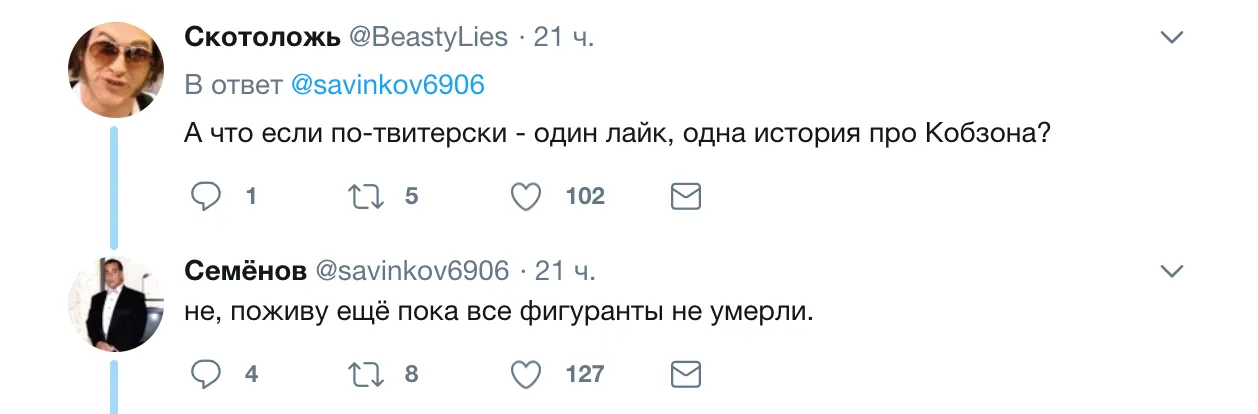Send Скотоложь's tweet via direct message envelope
Image resolution: width=1258 pixels, height=414 pixels.
[685, 197]
